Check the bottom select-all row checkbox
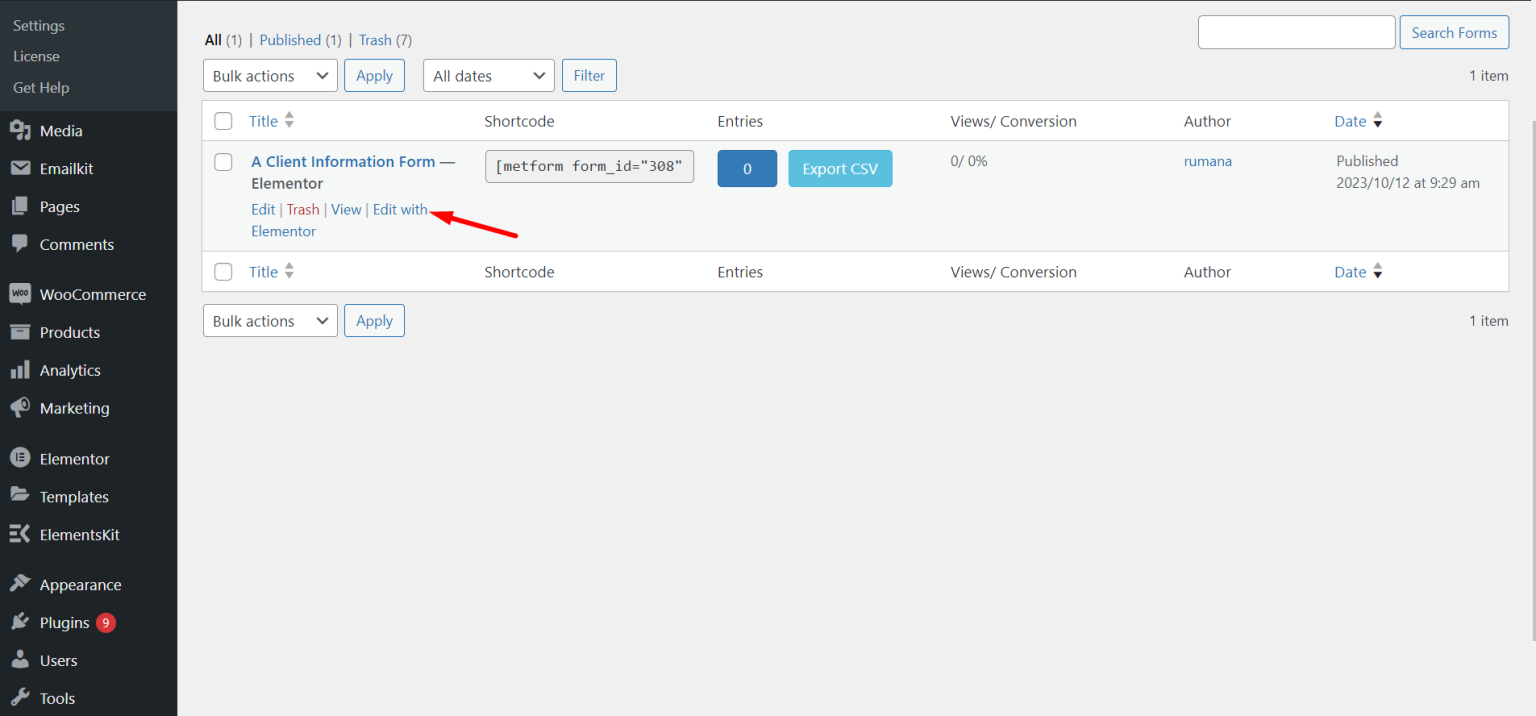 [x=223, y=271]
